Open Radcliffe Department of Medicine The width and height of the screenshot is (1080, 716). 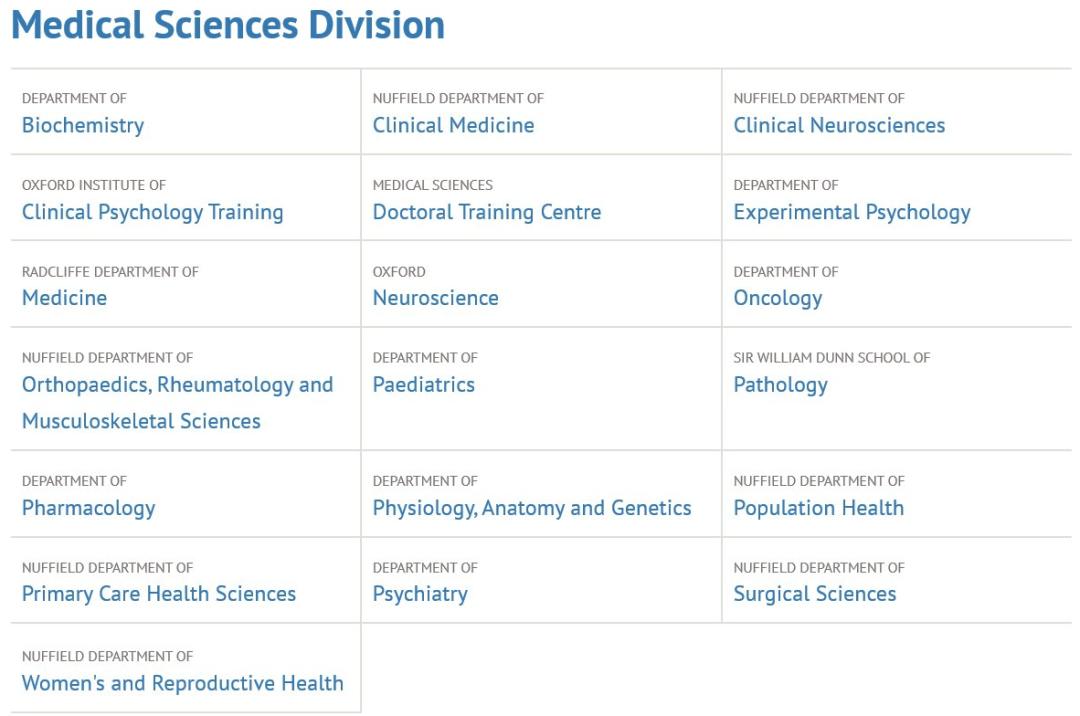coord(64,298)
